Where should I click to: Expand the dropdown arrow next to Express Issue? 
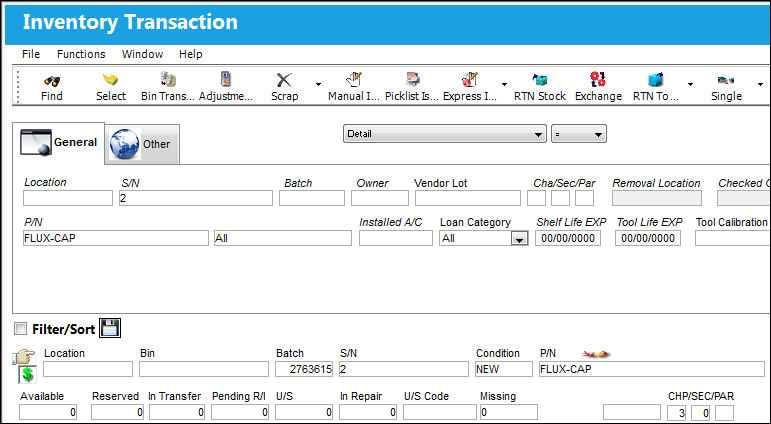(x=504, y=85)
